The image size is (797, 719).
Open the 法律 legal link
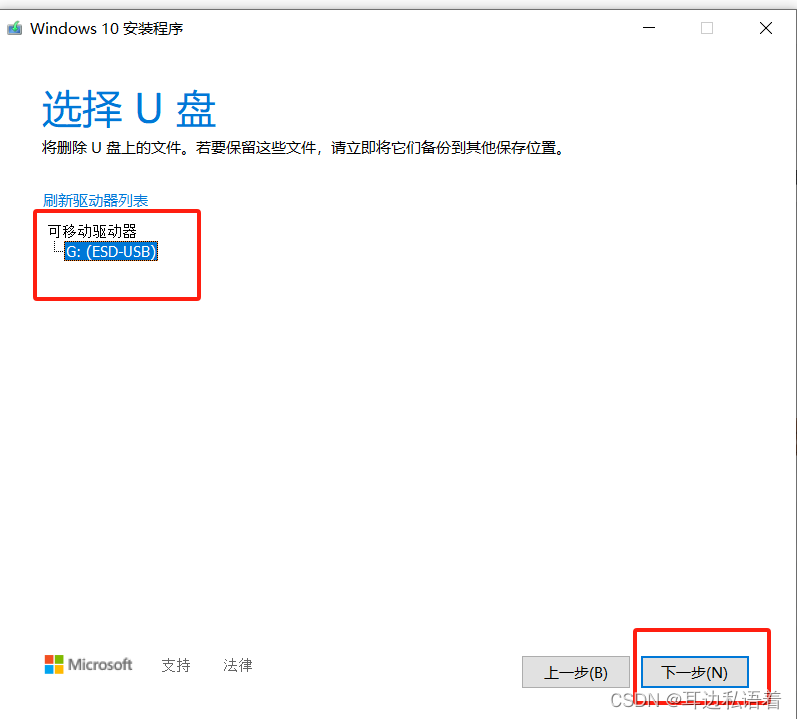tap(237, 665)
